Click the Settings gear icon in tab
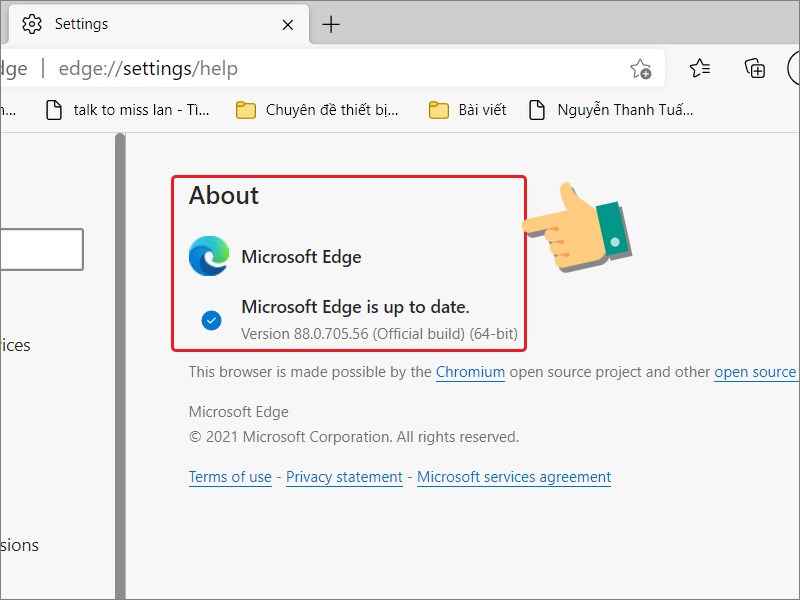The height and width of the screenshot is (600, 800). pyautogui.click(x=32, y=24)
